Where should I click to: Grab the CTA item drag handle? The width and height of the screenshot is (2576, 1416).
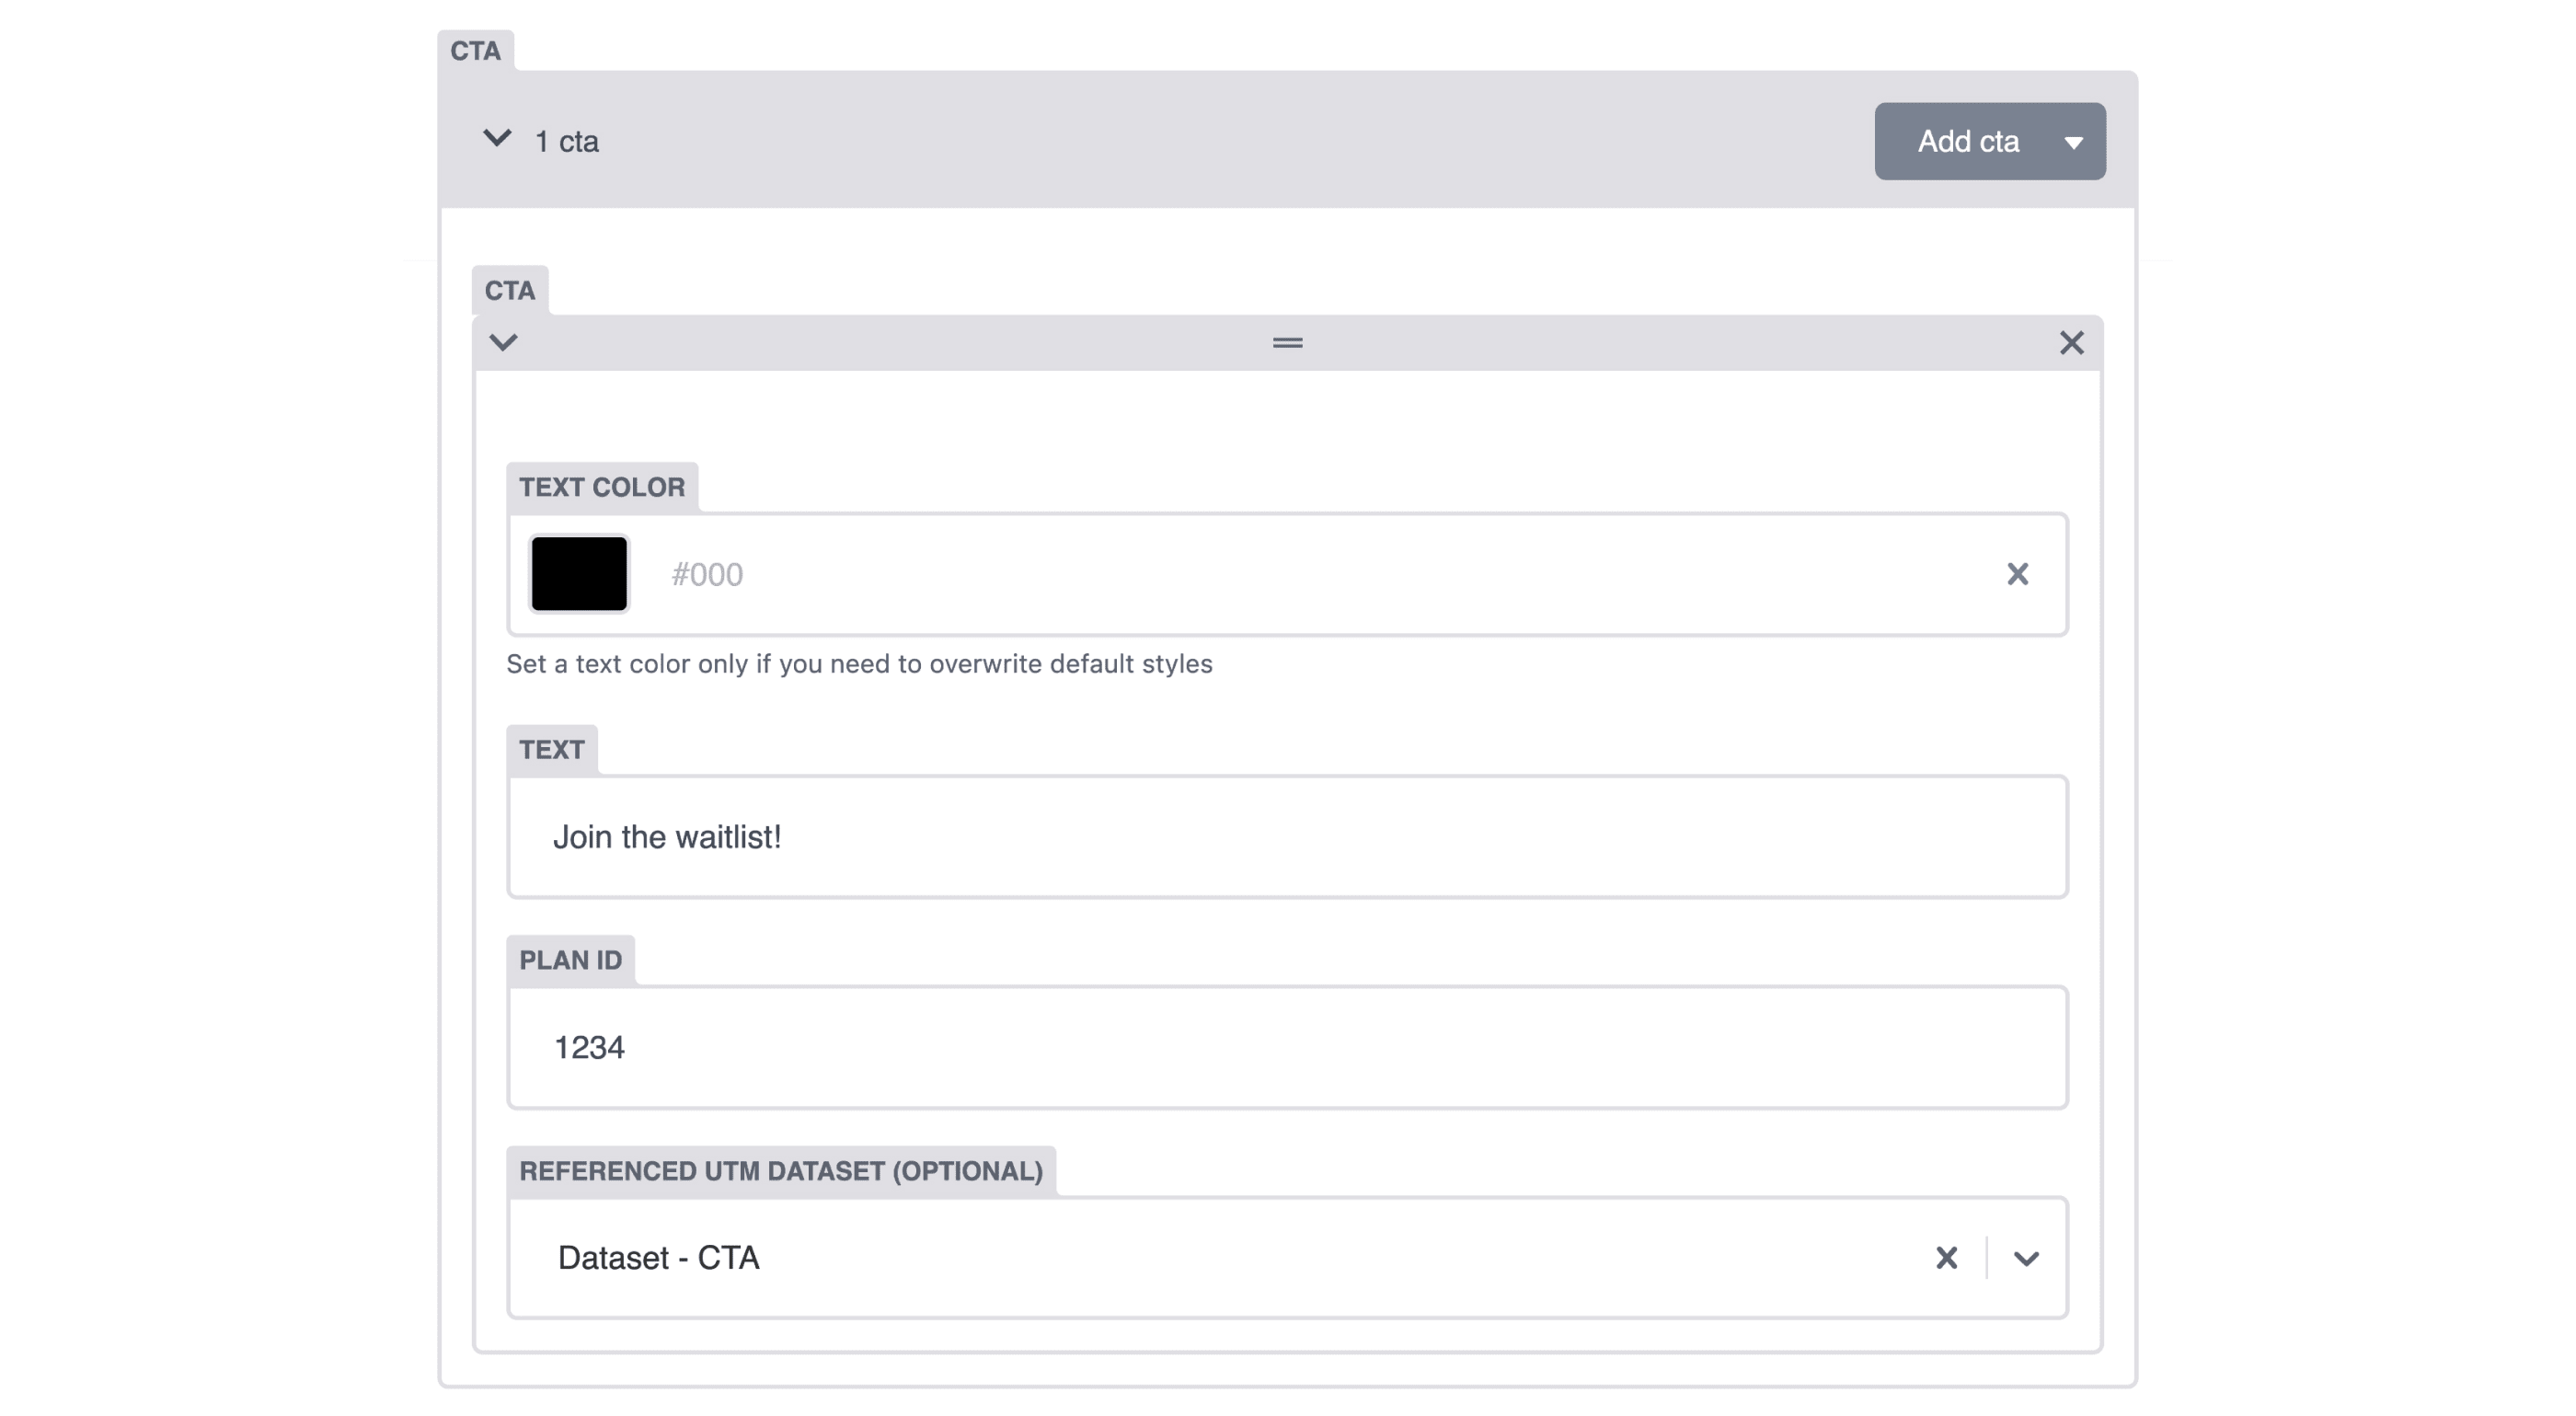(1288, 343)
